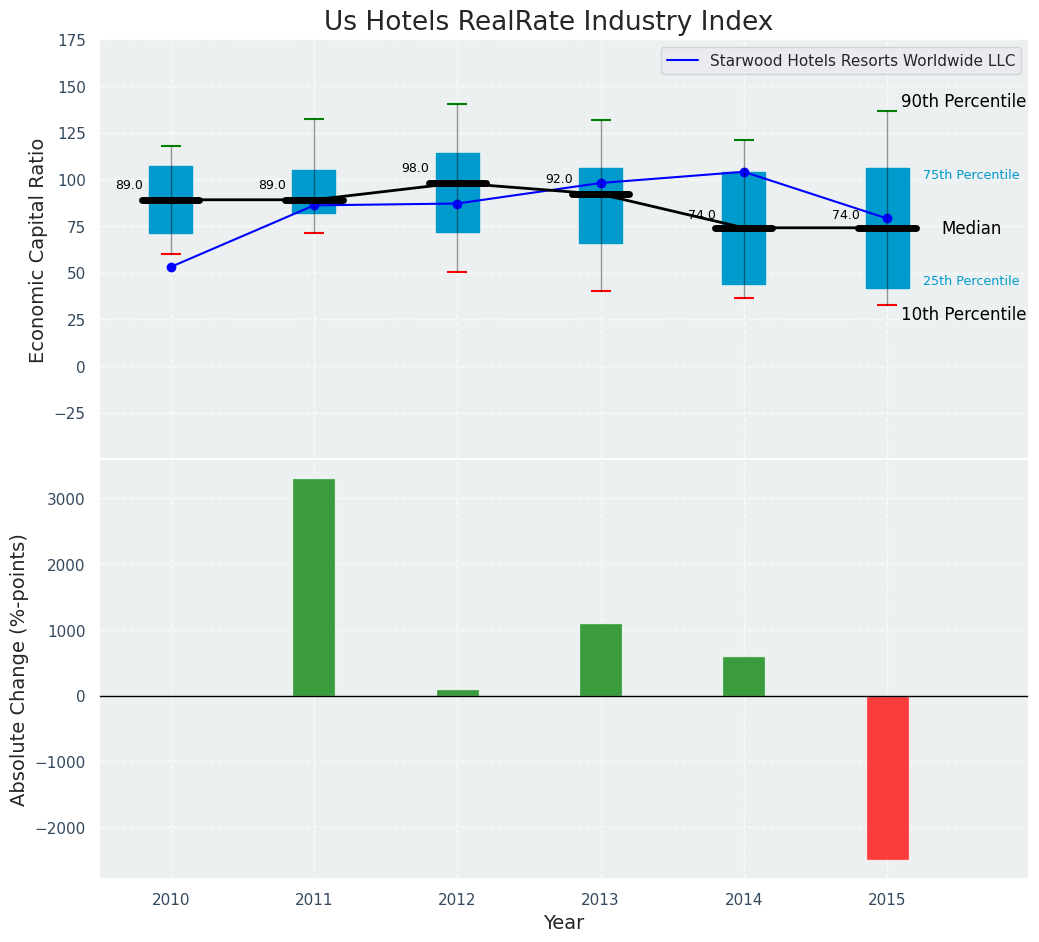Click the tall green 2011 change bar
The width and height of the screenshot is (1039, 942).
click(314, 587)
